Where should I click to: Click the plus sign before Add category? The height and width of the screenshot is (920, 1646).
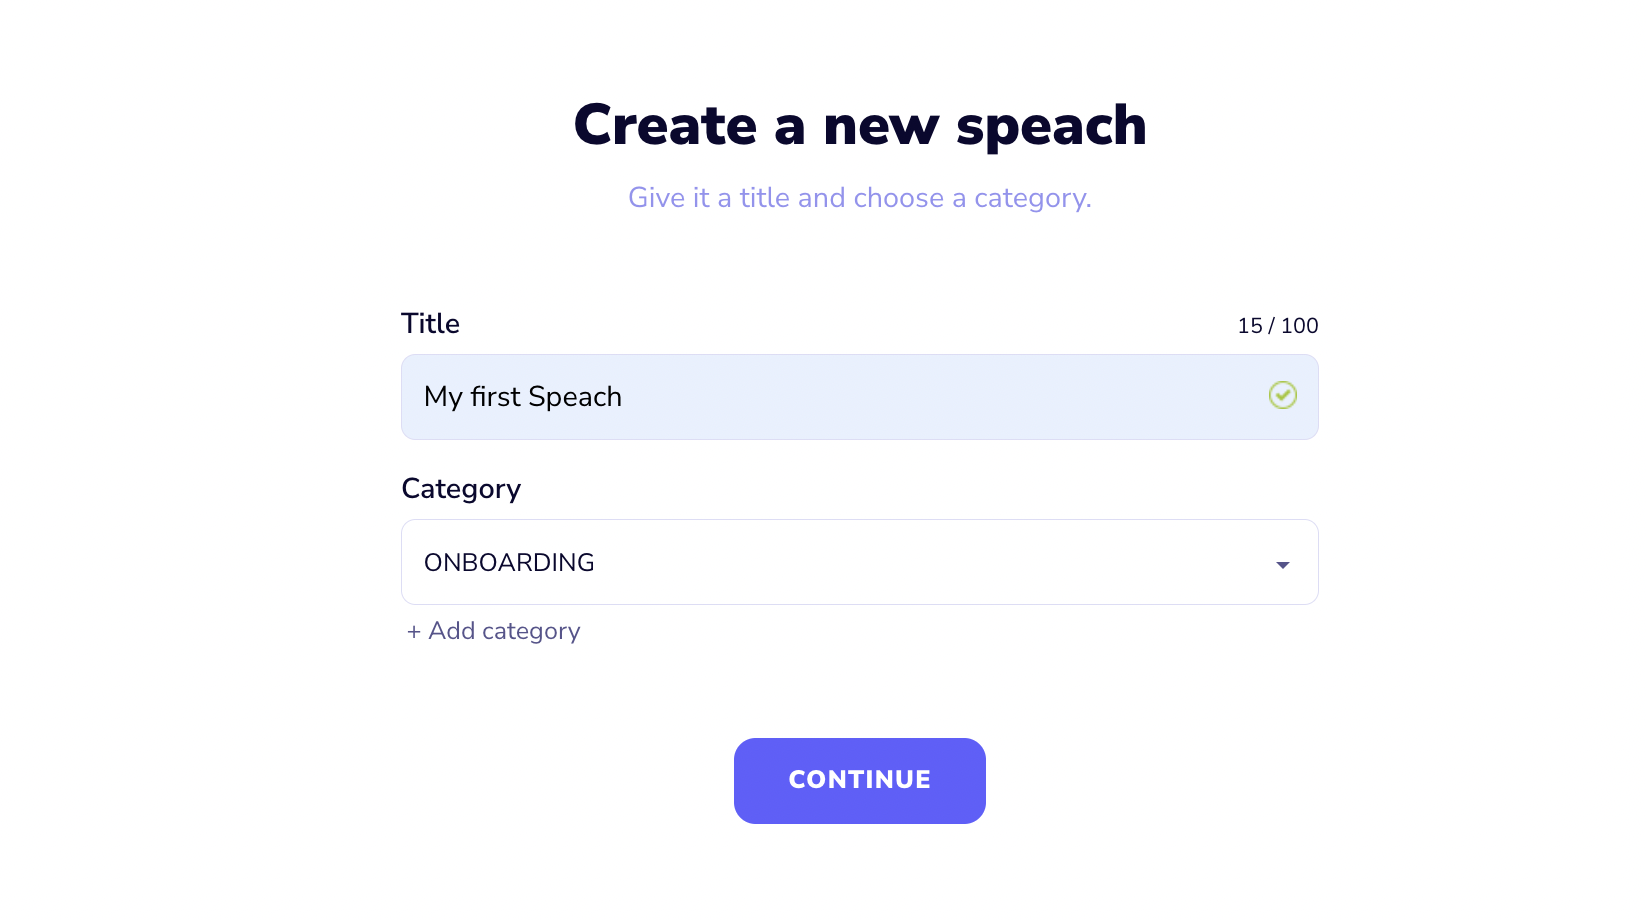[413, 632]
